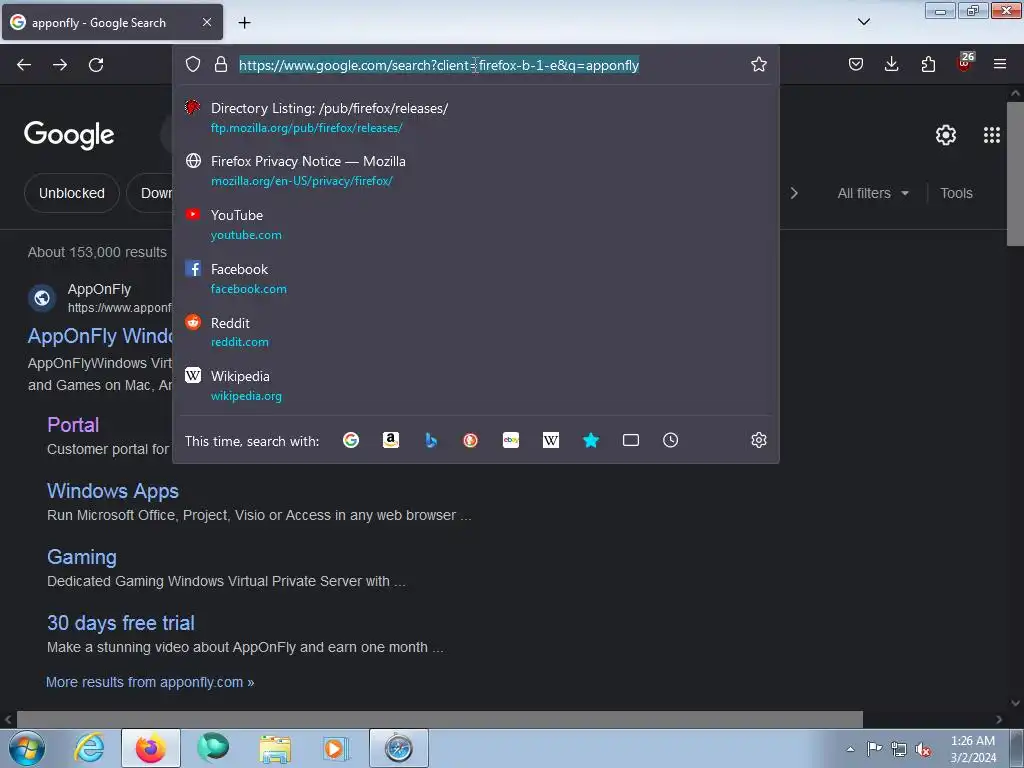
Task: Open the Action Center flag icon
Action: (x=874, y=750)
